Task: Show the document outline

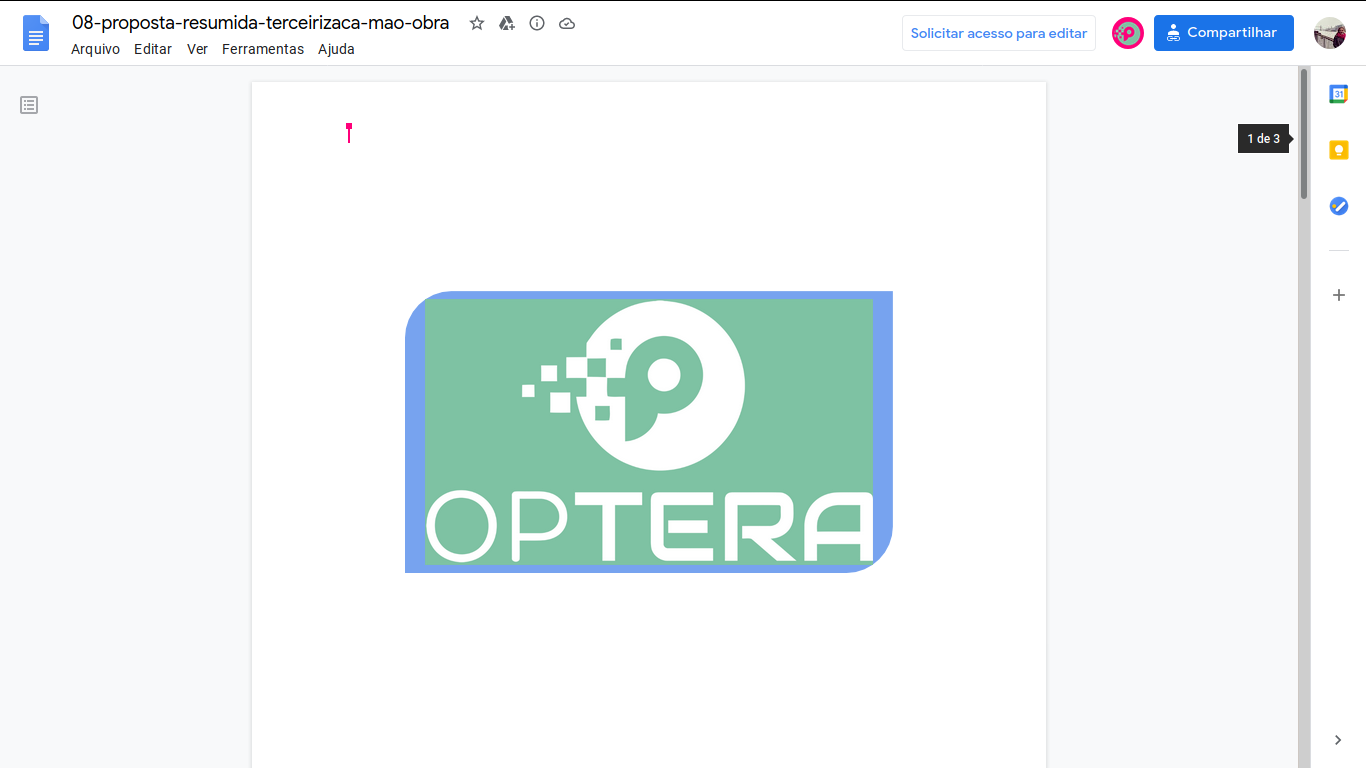Action: (29, 105)
